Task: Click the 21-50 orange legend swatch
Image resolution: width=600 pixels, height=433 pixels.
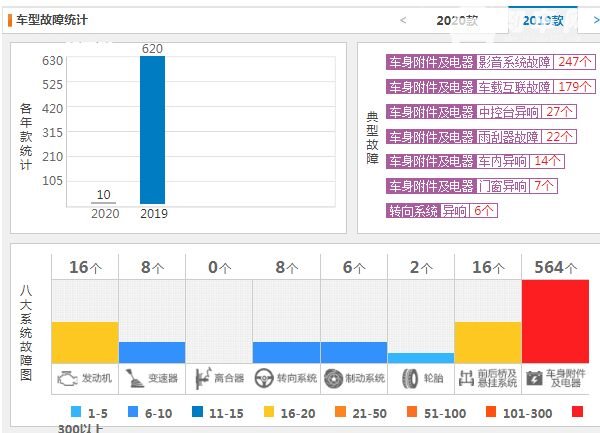Action: [x=340, y=412]
